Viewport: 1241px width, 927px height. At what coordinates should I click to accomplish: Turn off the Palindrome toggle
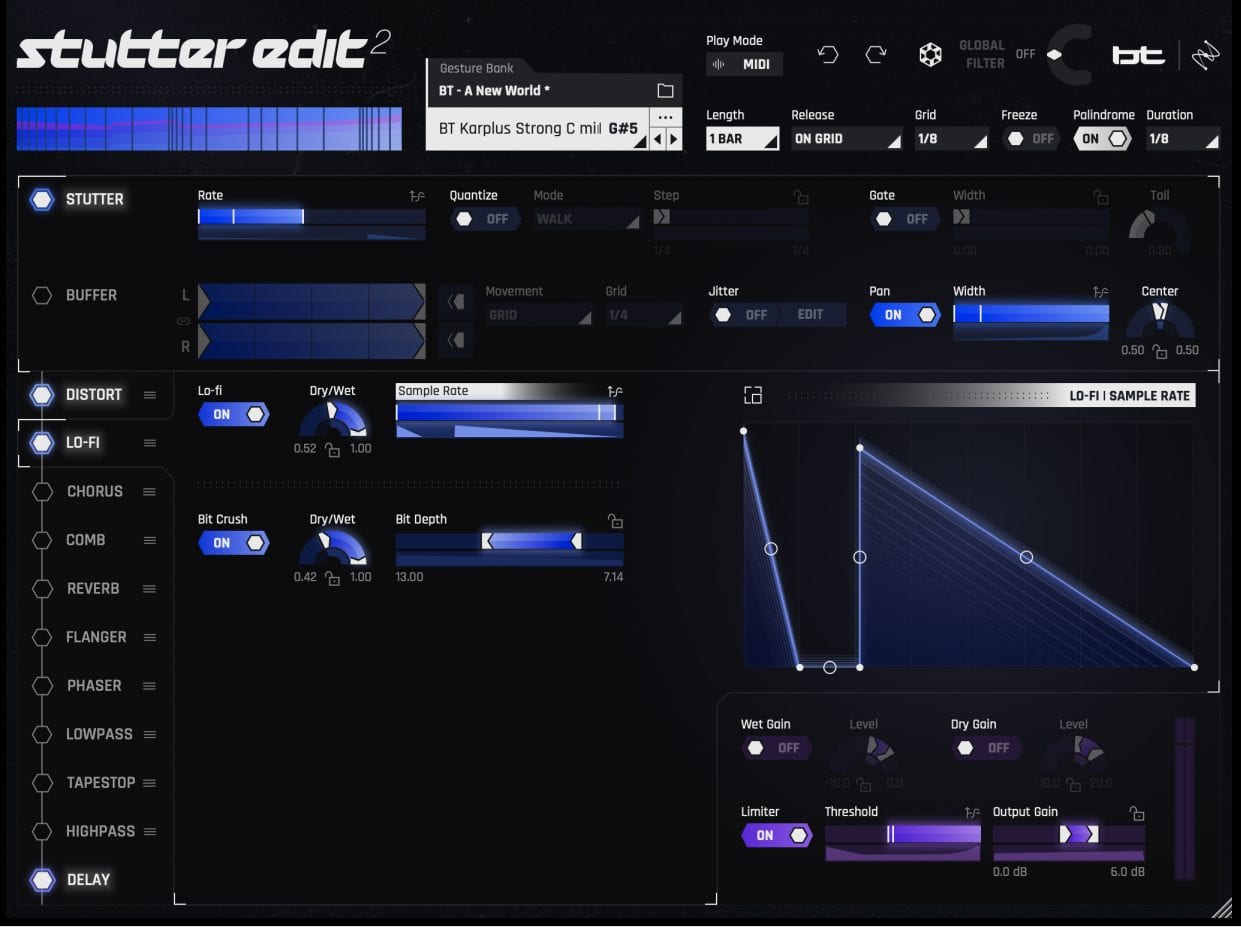(1103, 139)
